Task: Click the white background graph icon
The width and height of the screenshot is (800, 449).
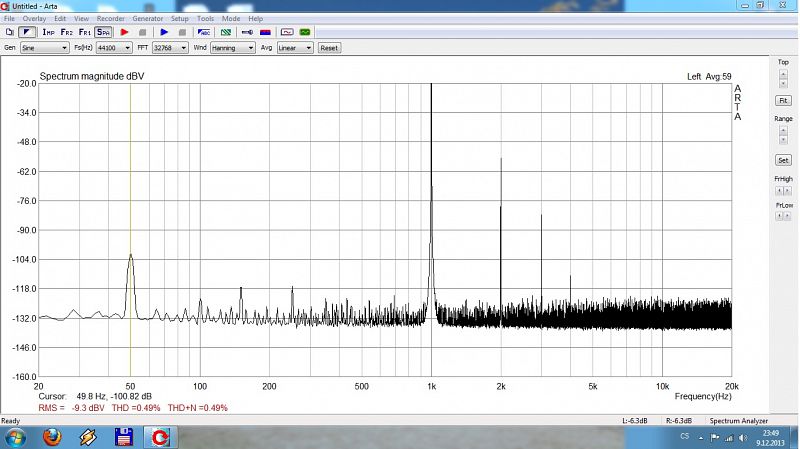Action: 287,32
